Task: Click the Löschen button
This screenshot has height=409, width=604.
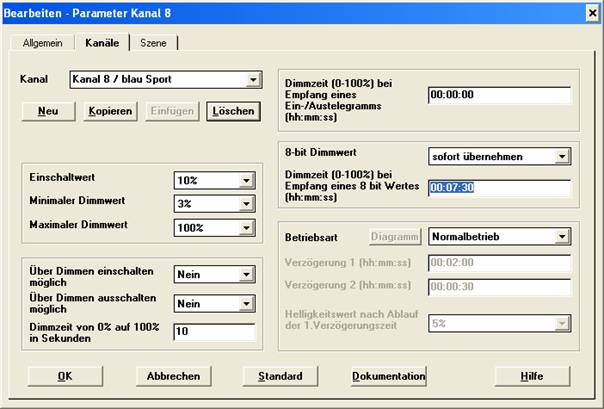Action: pos(230,111)
